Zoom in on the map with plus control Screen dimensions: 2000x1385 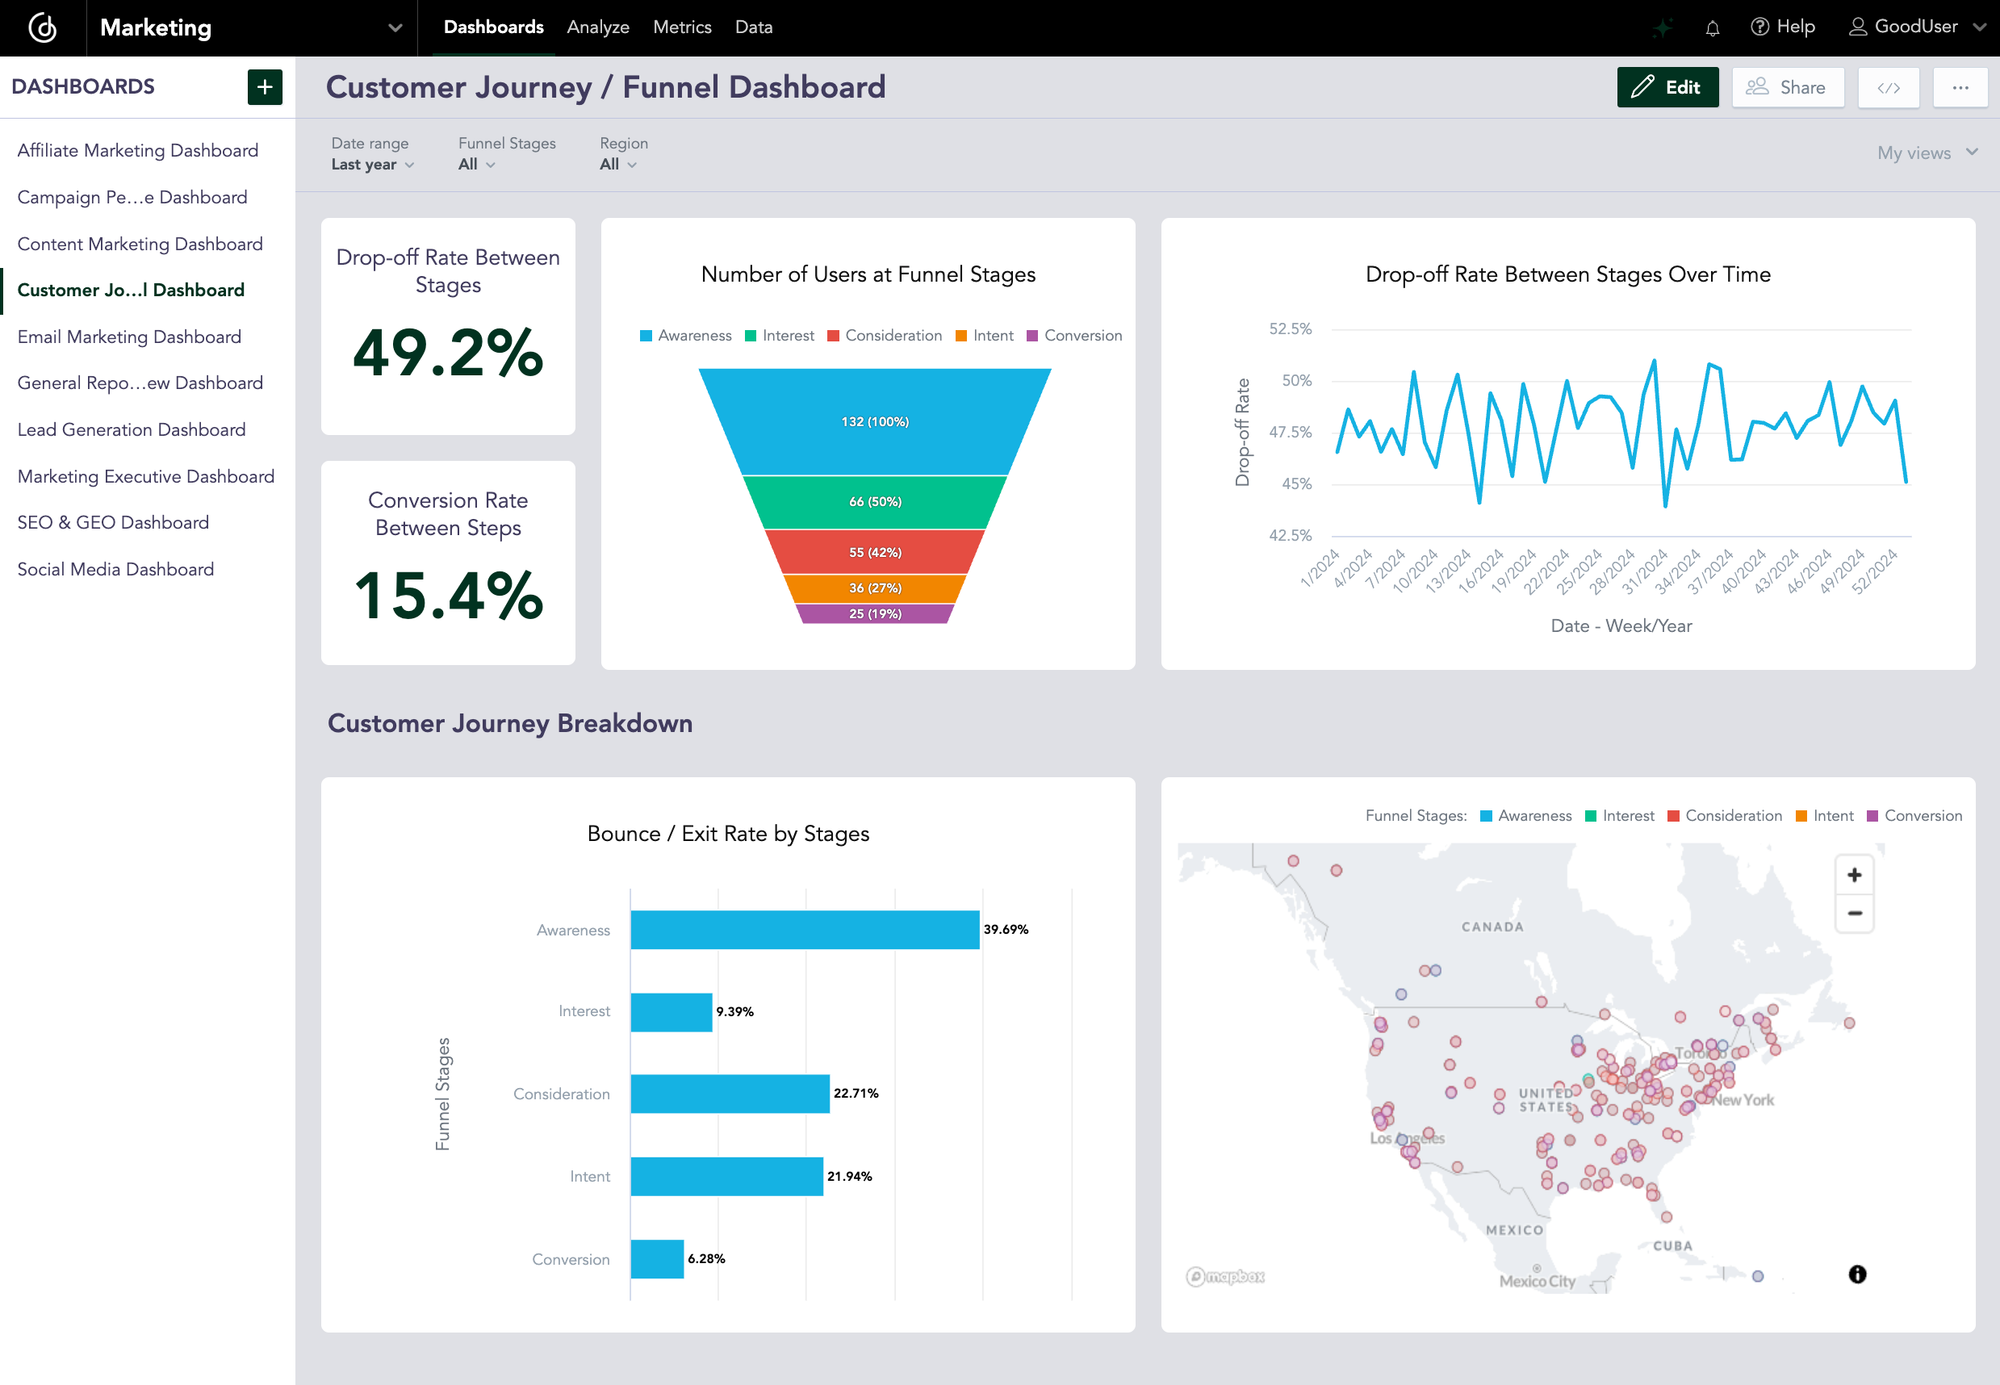pos(1854,874)
